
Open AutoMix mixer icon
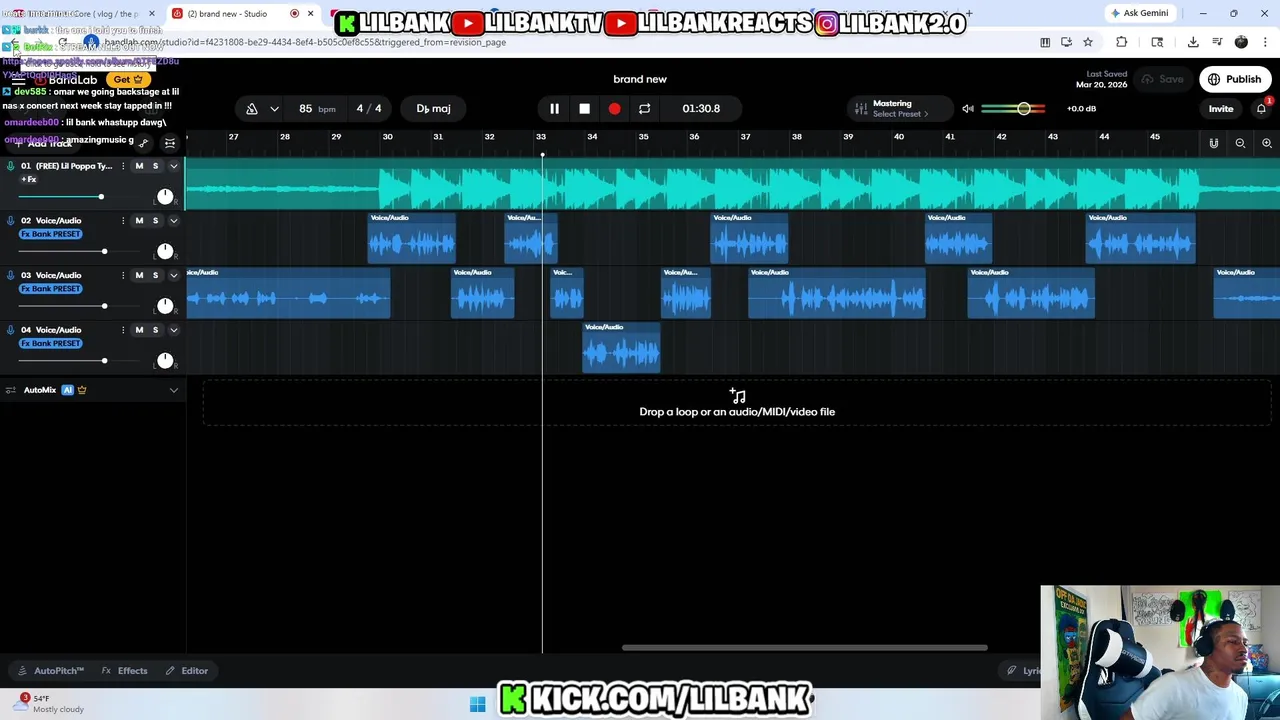[x=11, y=390]
